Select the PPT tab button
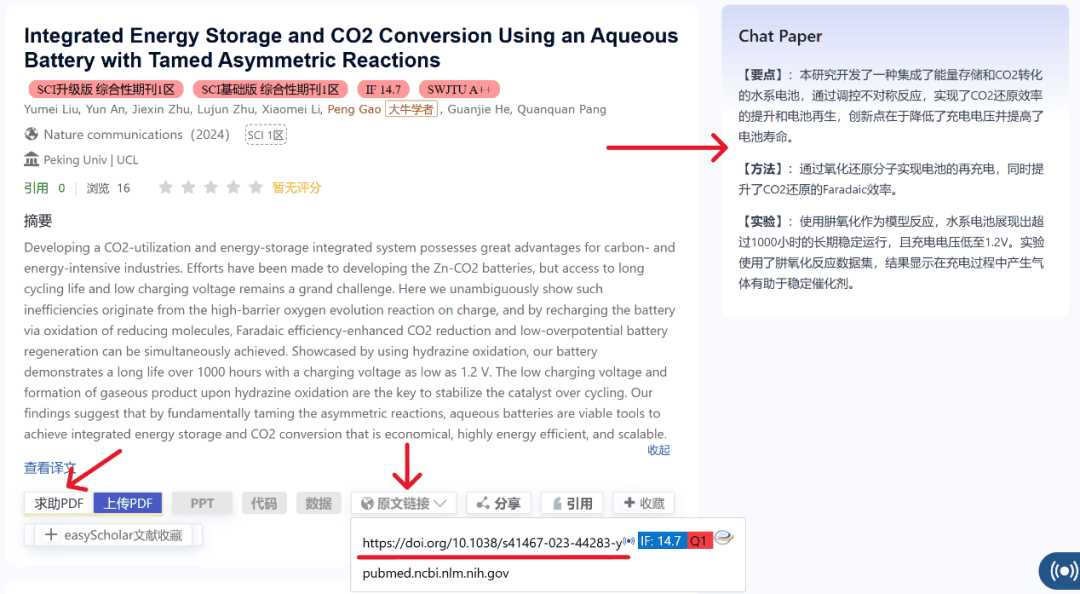The height and width of the screenshot is (594, 1080). (202, 503)
